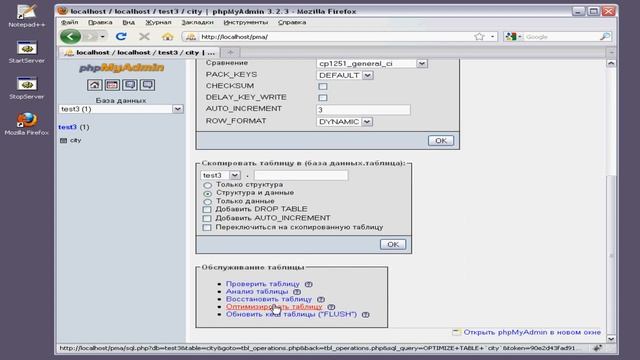Open Правка menu
The image size is (640, 360).
point(100,22)
